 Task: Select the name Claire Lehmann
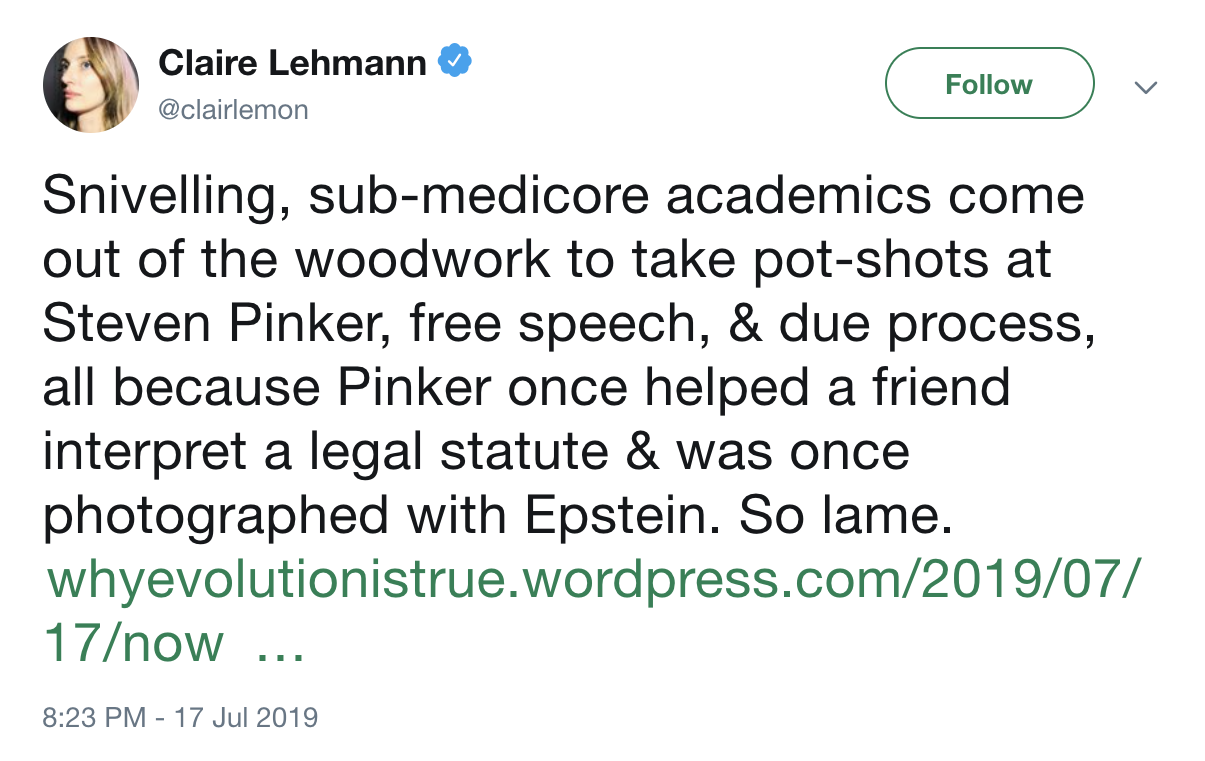294,61
